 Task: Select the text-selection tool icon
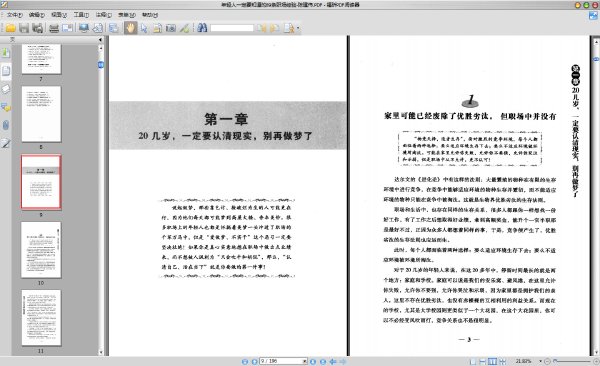(157, 28)
